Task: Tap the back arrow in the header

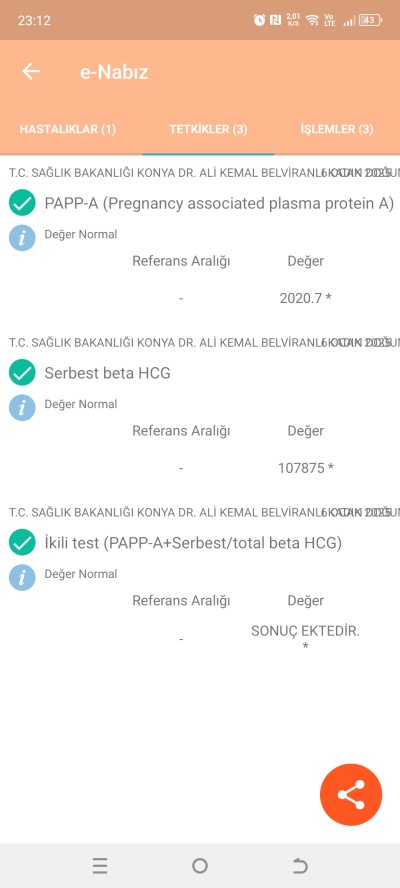Action: coord(31,71)
